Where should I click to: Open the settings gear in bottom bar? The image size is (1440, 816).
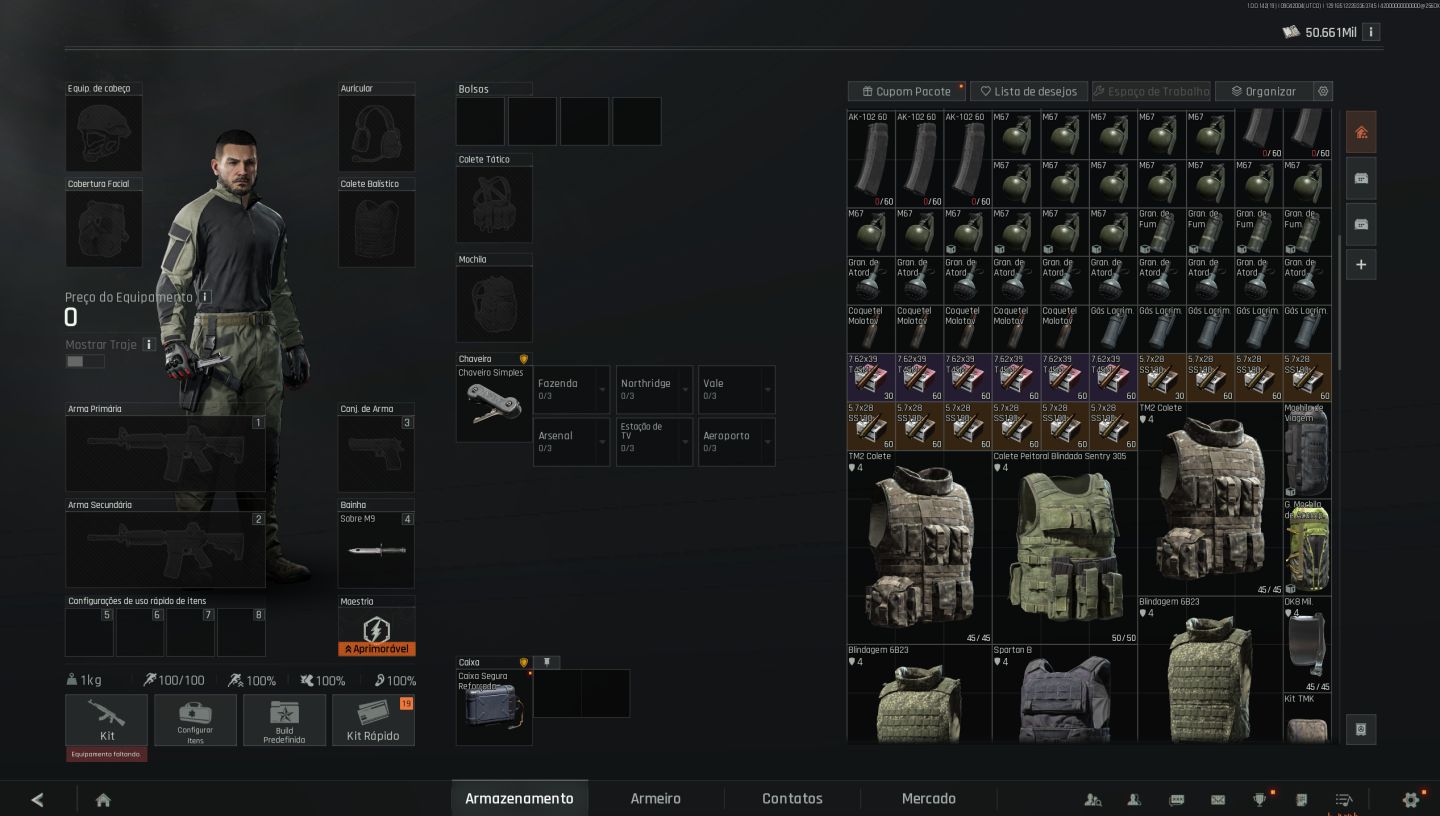click(x=1411, y=799)
